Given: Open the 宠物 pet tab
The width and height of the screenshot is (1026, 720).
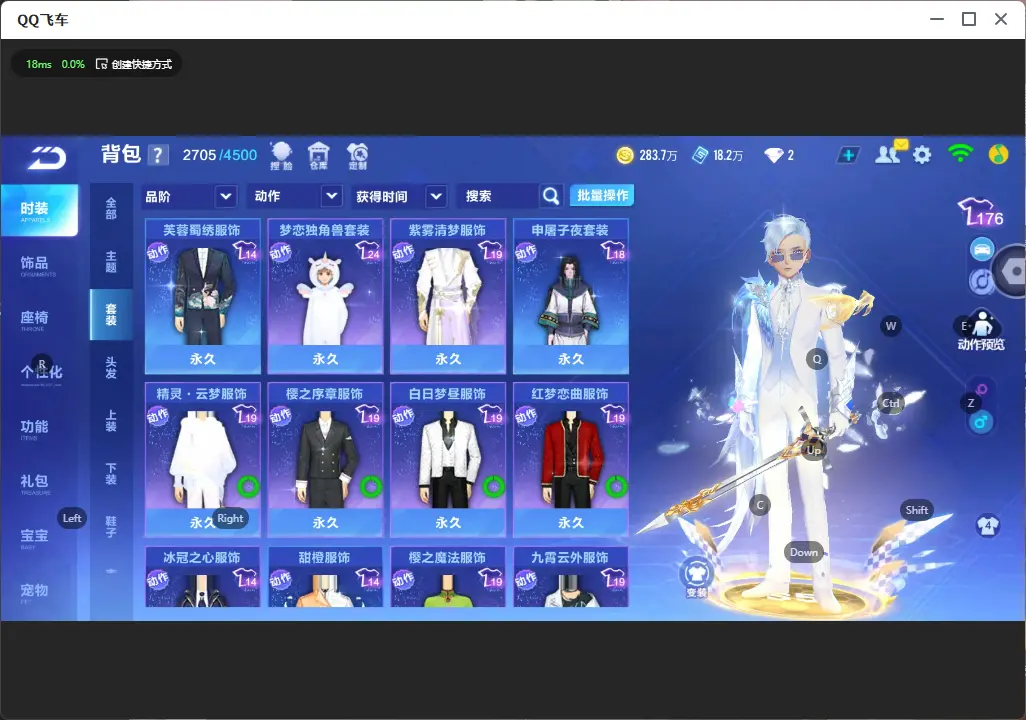Looking at the screenshot, I should [35, 591].
